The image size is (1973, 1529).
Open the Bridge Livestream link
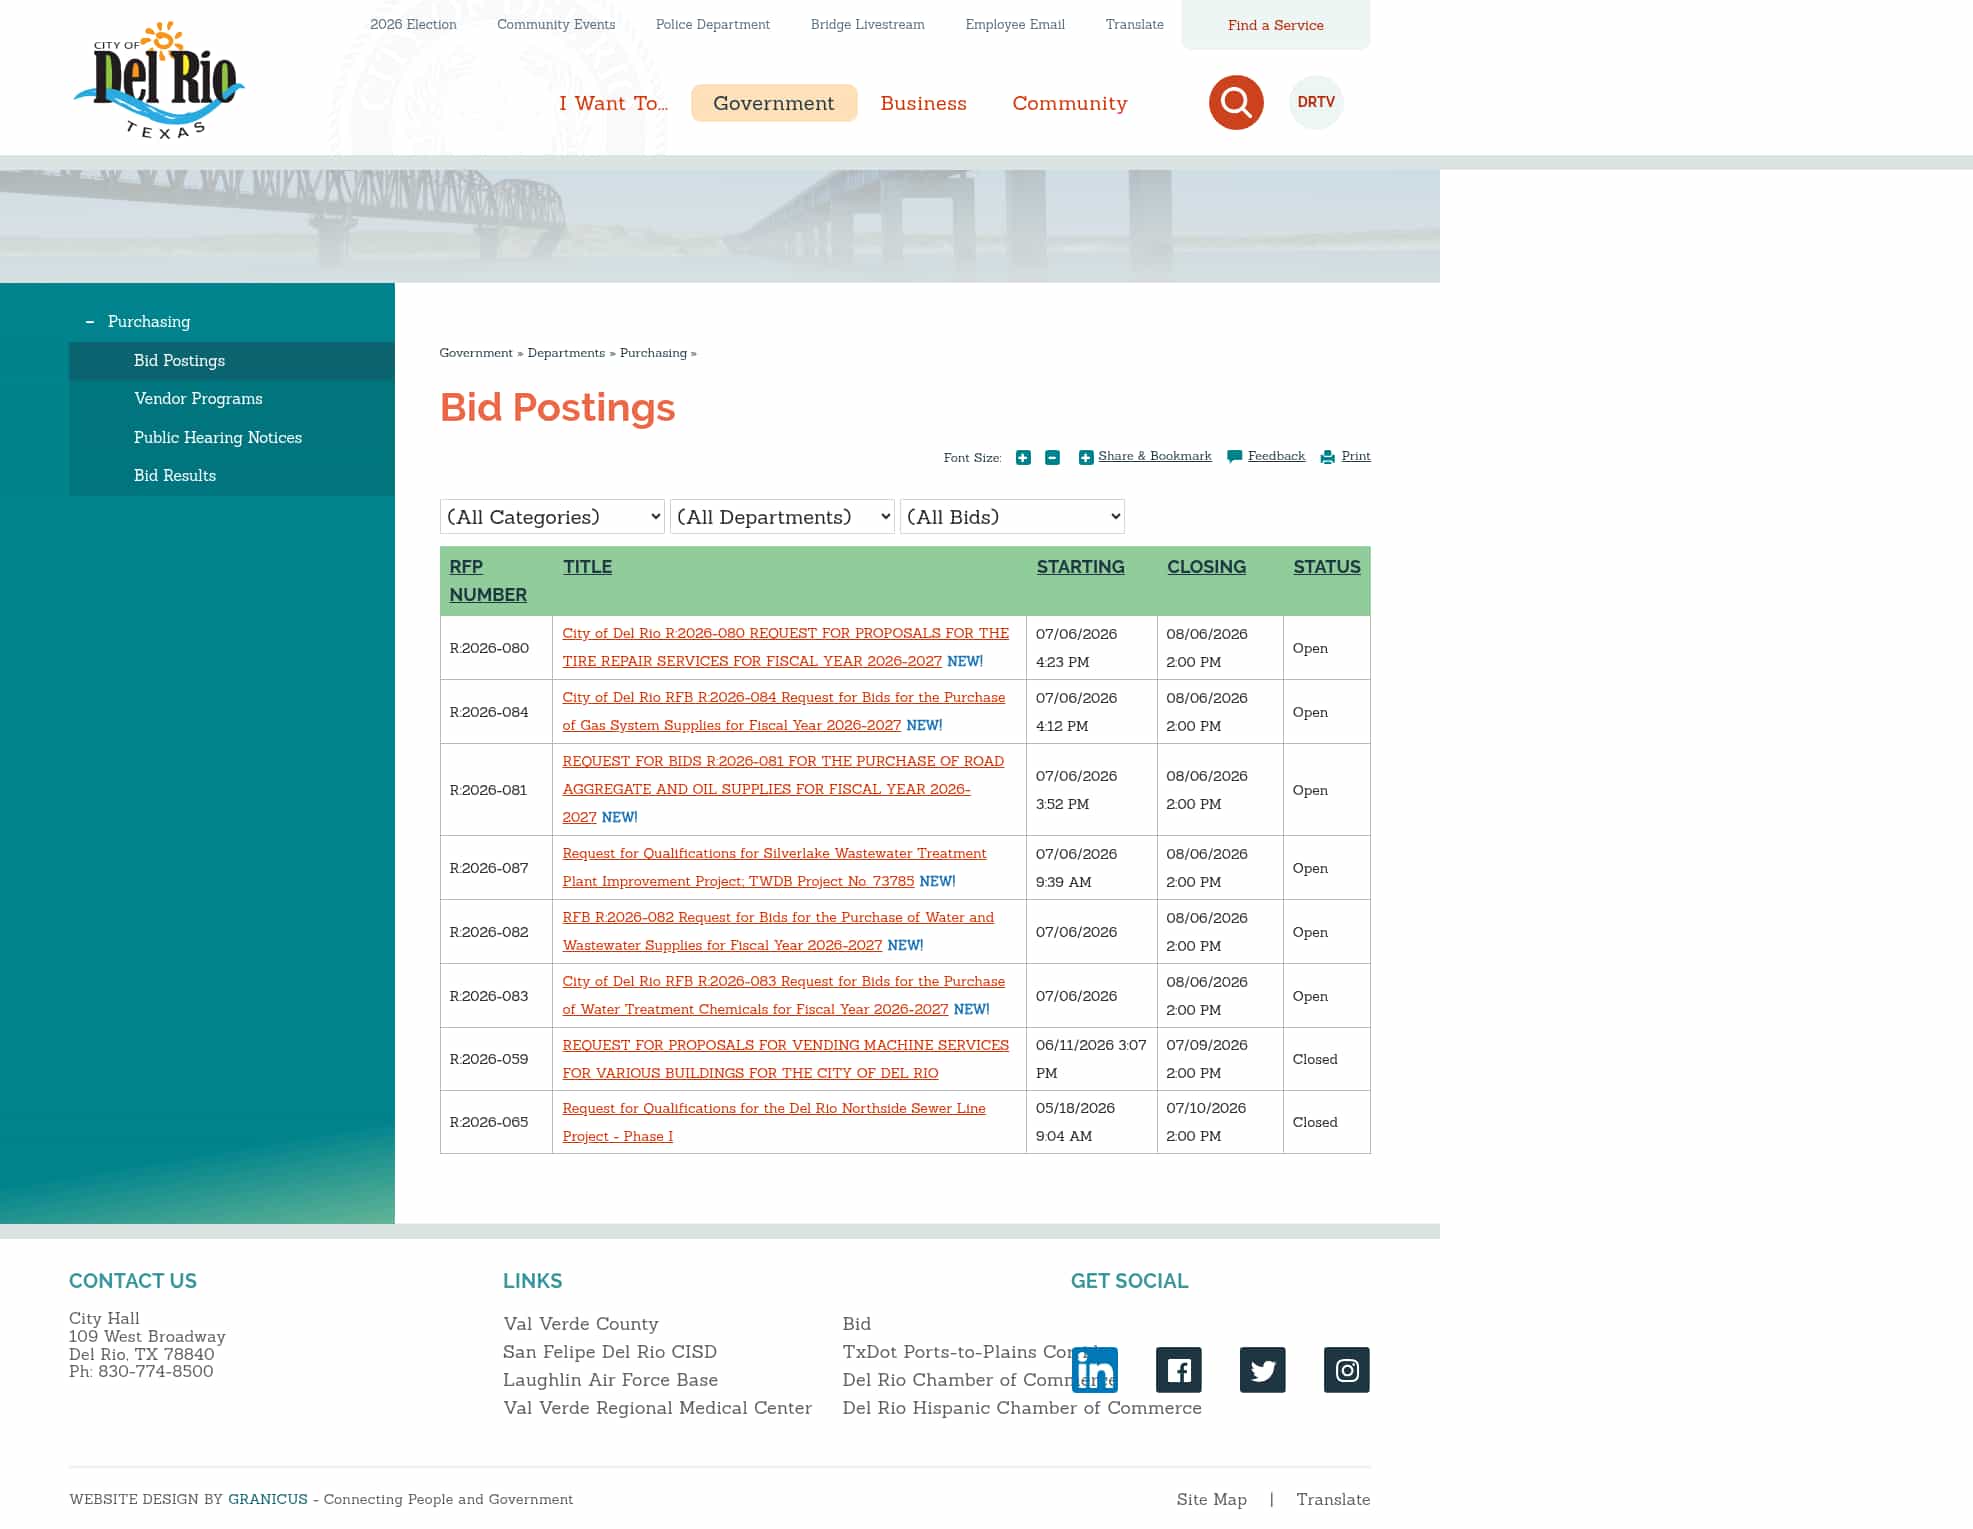click(x=867, y=24)
